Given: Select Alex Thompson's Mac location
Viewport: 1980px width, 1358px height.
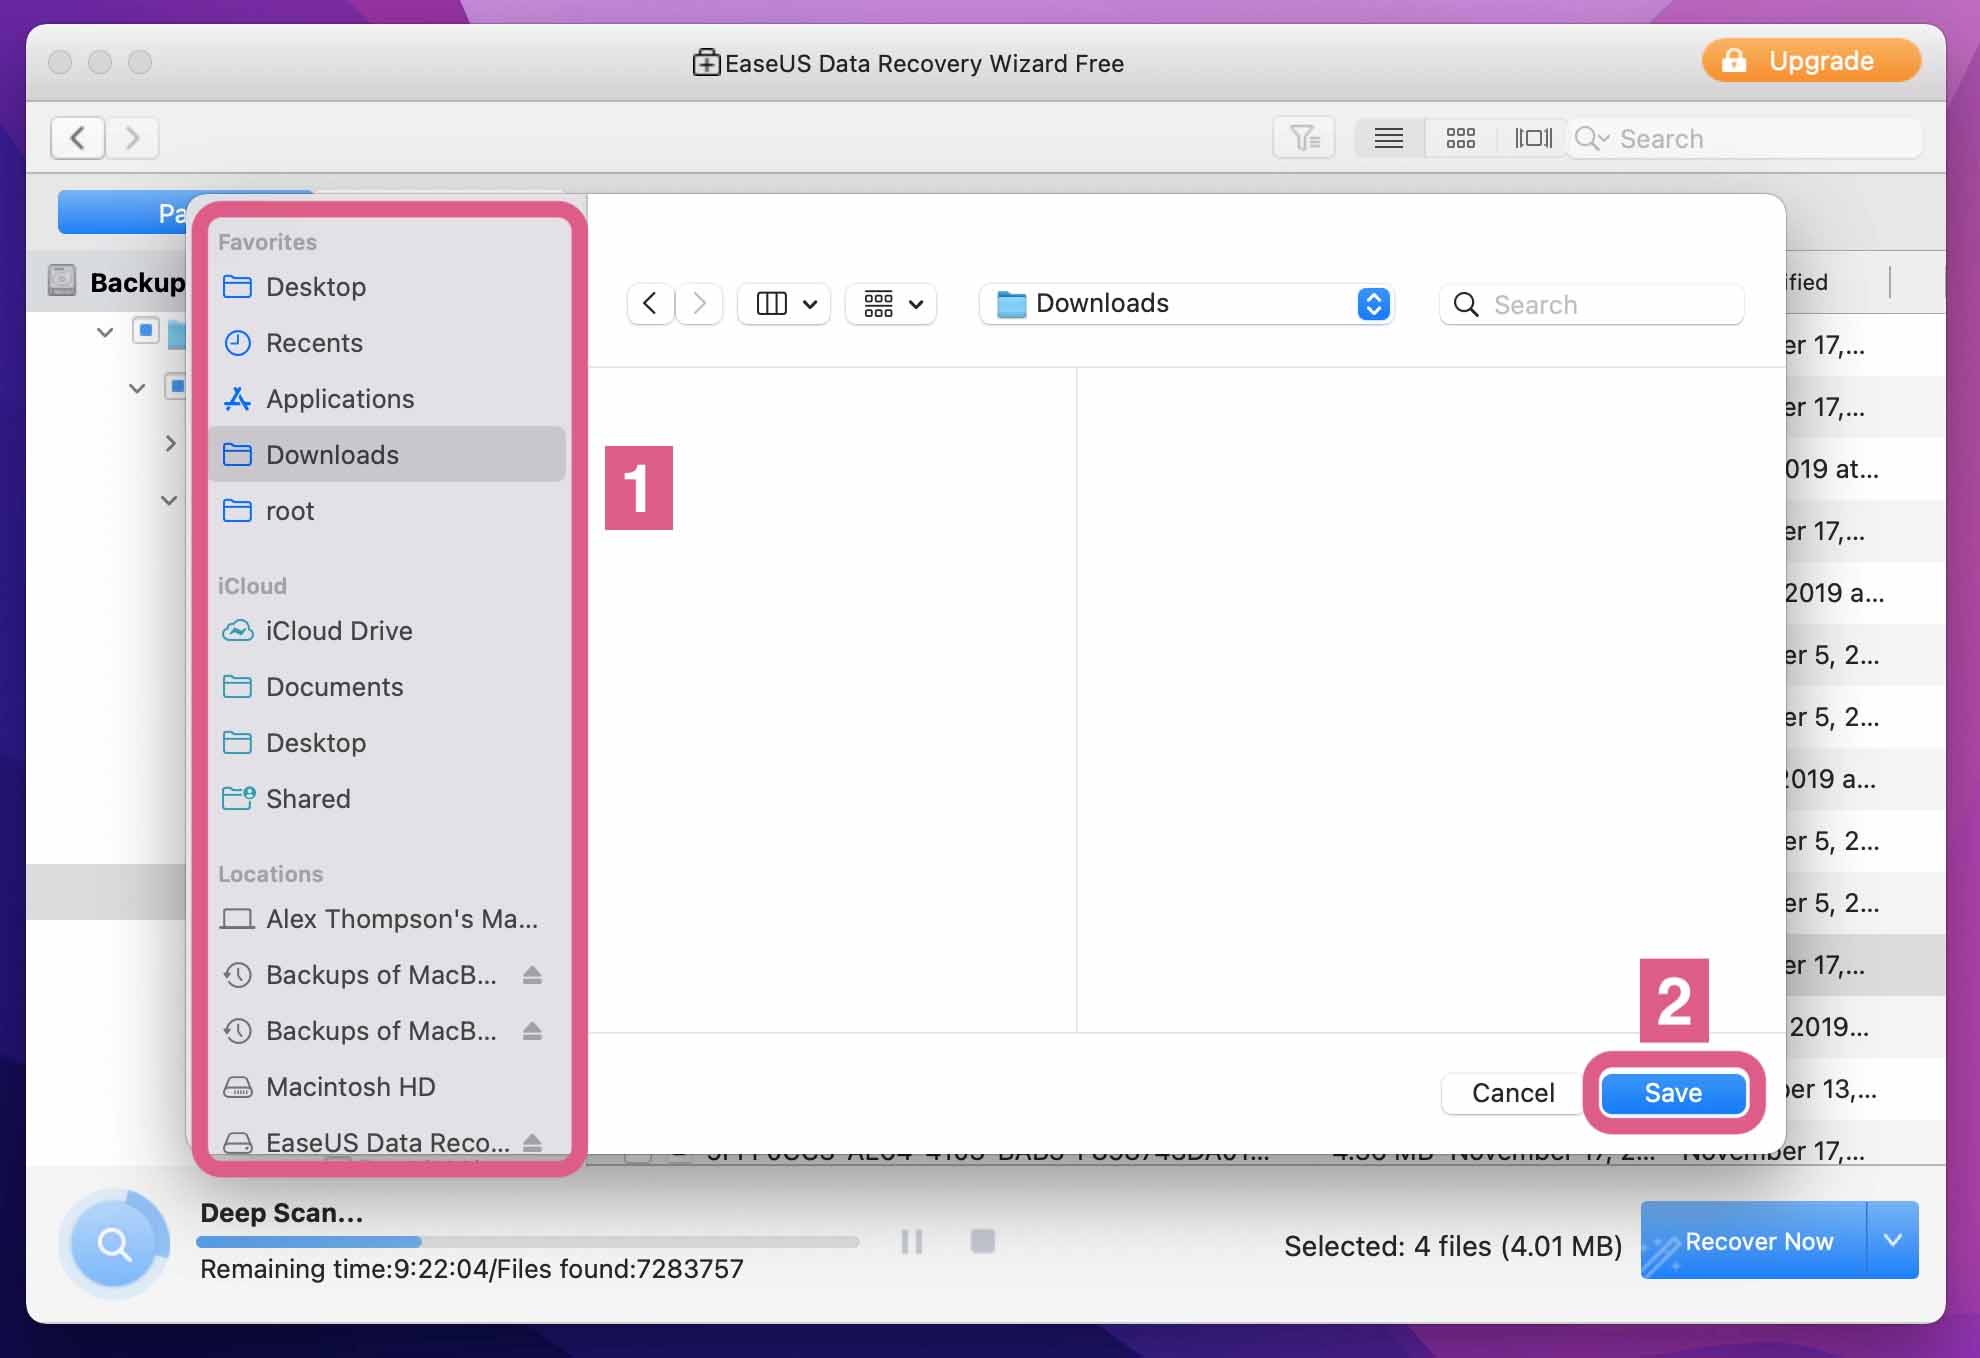Looking at the screenshot, I should tap(388, 919).
